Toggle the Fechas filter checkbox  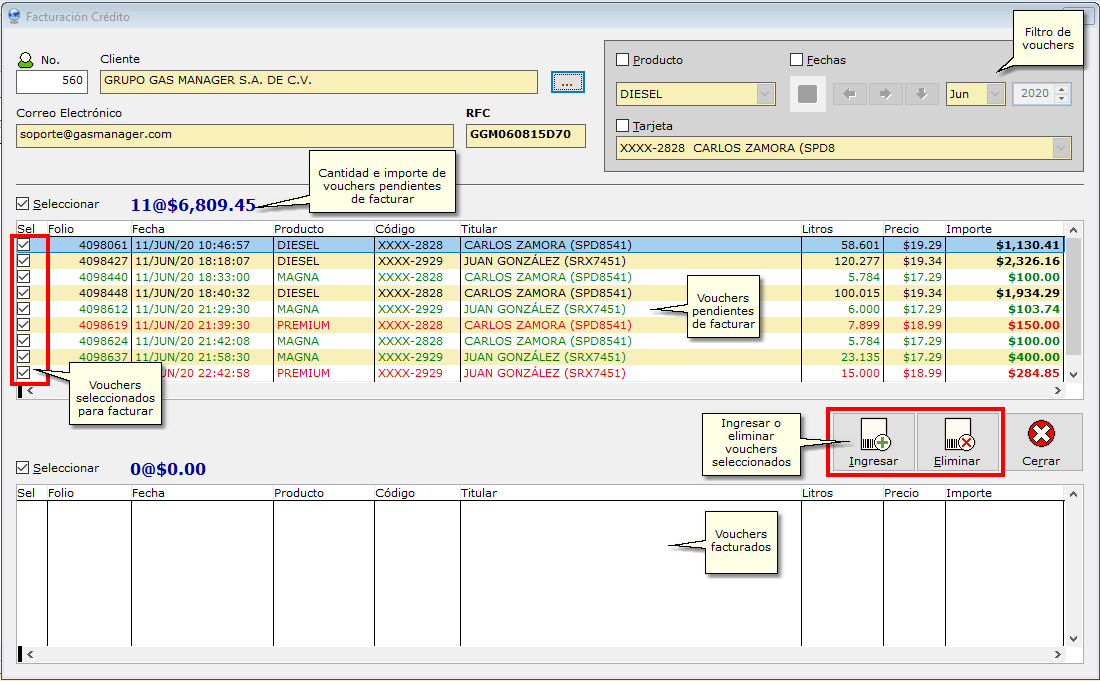tap(797, 60)
